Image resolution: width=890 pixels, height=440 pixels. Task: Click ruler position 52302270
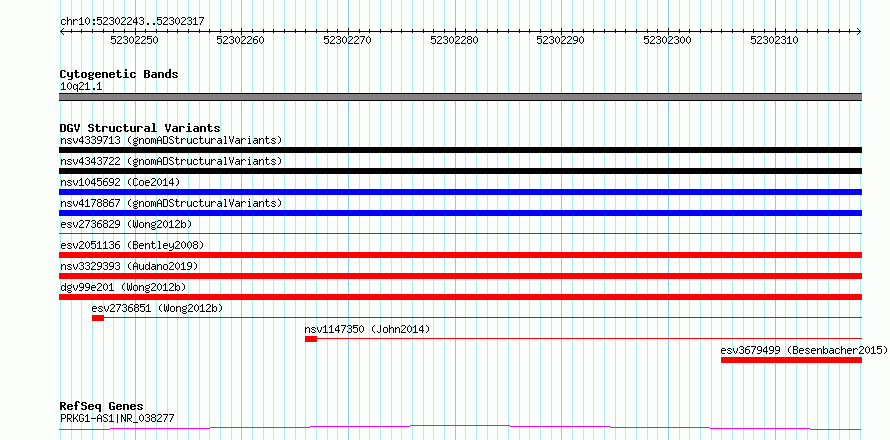coord(347,40)
